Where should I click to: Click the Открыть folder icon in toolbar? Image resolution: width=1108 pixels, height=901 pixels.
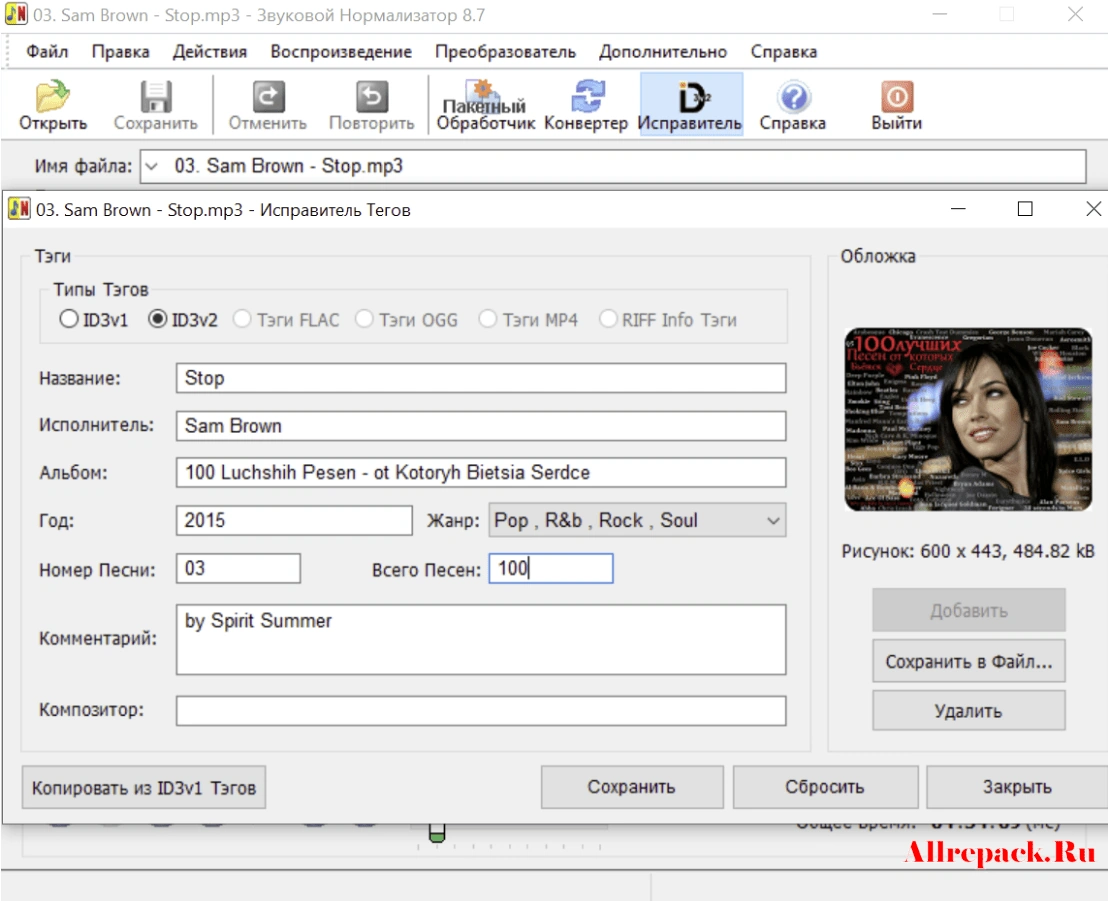click(x=53, y=97)
